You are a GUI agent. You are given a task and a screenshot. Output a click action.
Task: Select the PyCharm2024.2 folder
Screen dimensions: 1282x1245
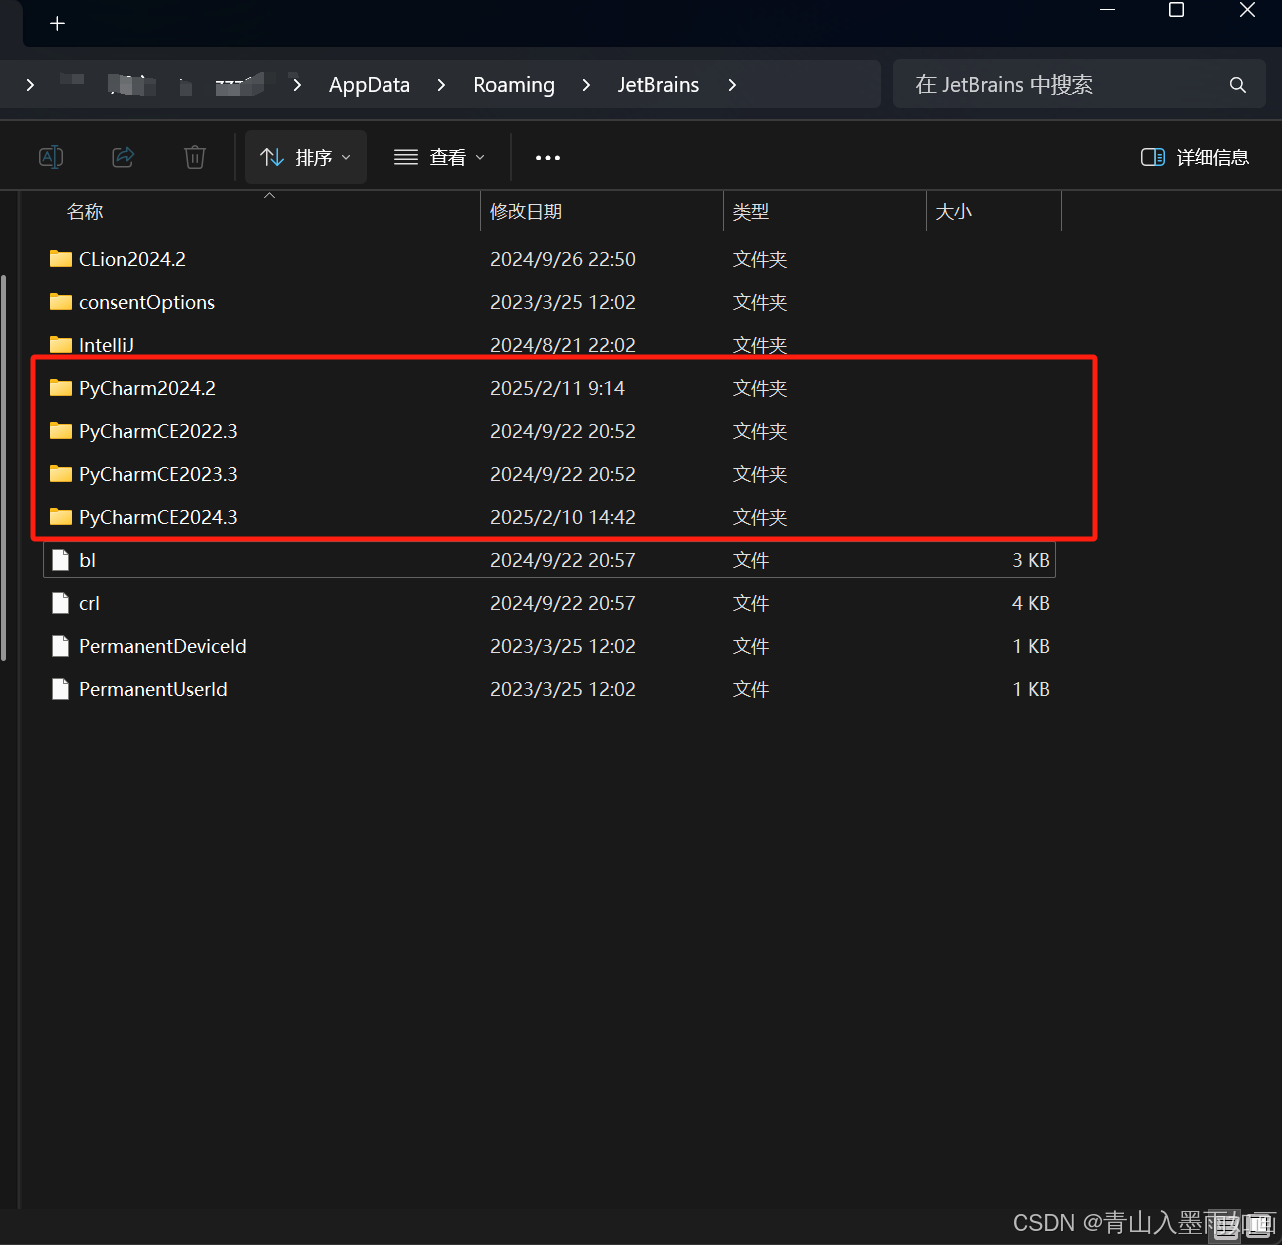[549, 388]
